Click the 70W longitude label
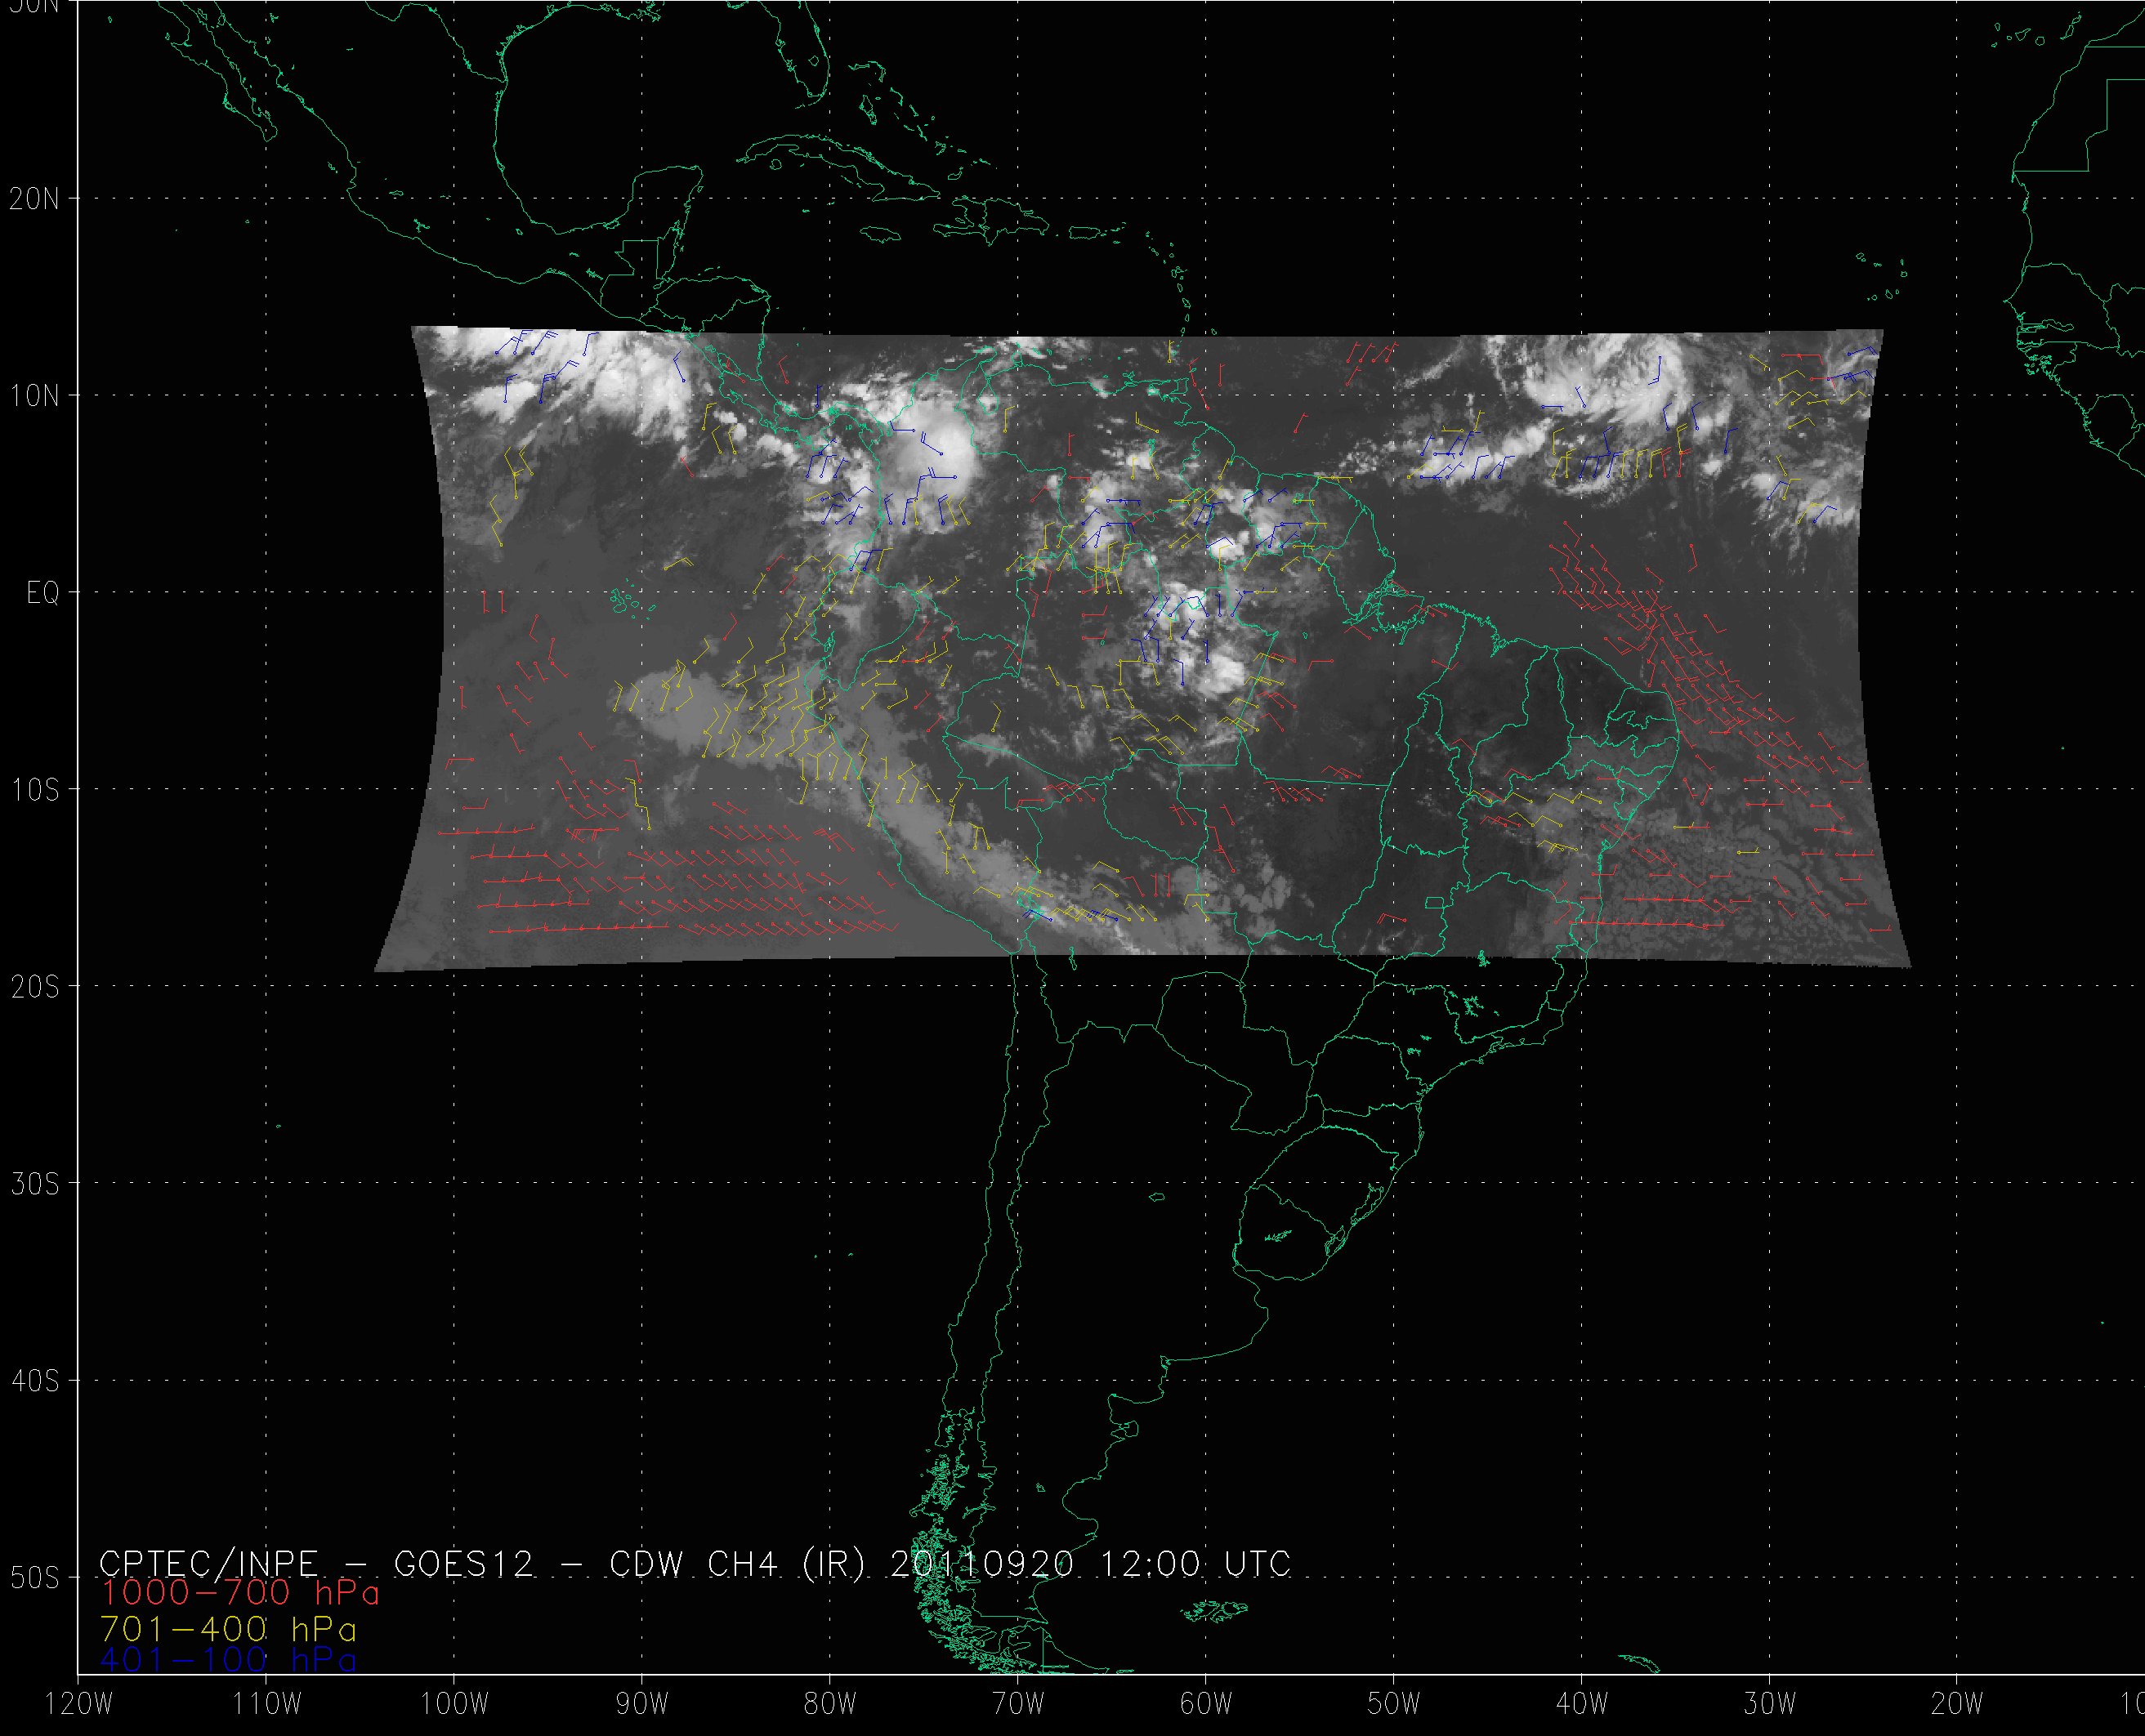The image size is (2145, 1736). (x=1018, y=1705)
